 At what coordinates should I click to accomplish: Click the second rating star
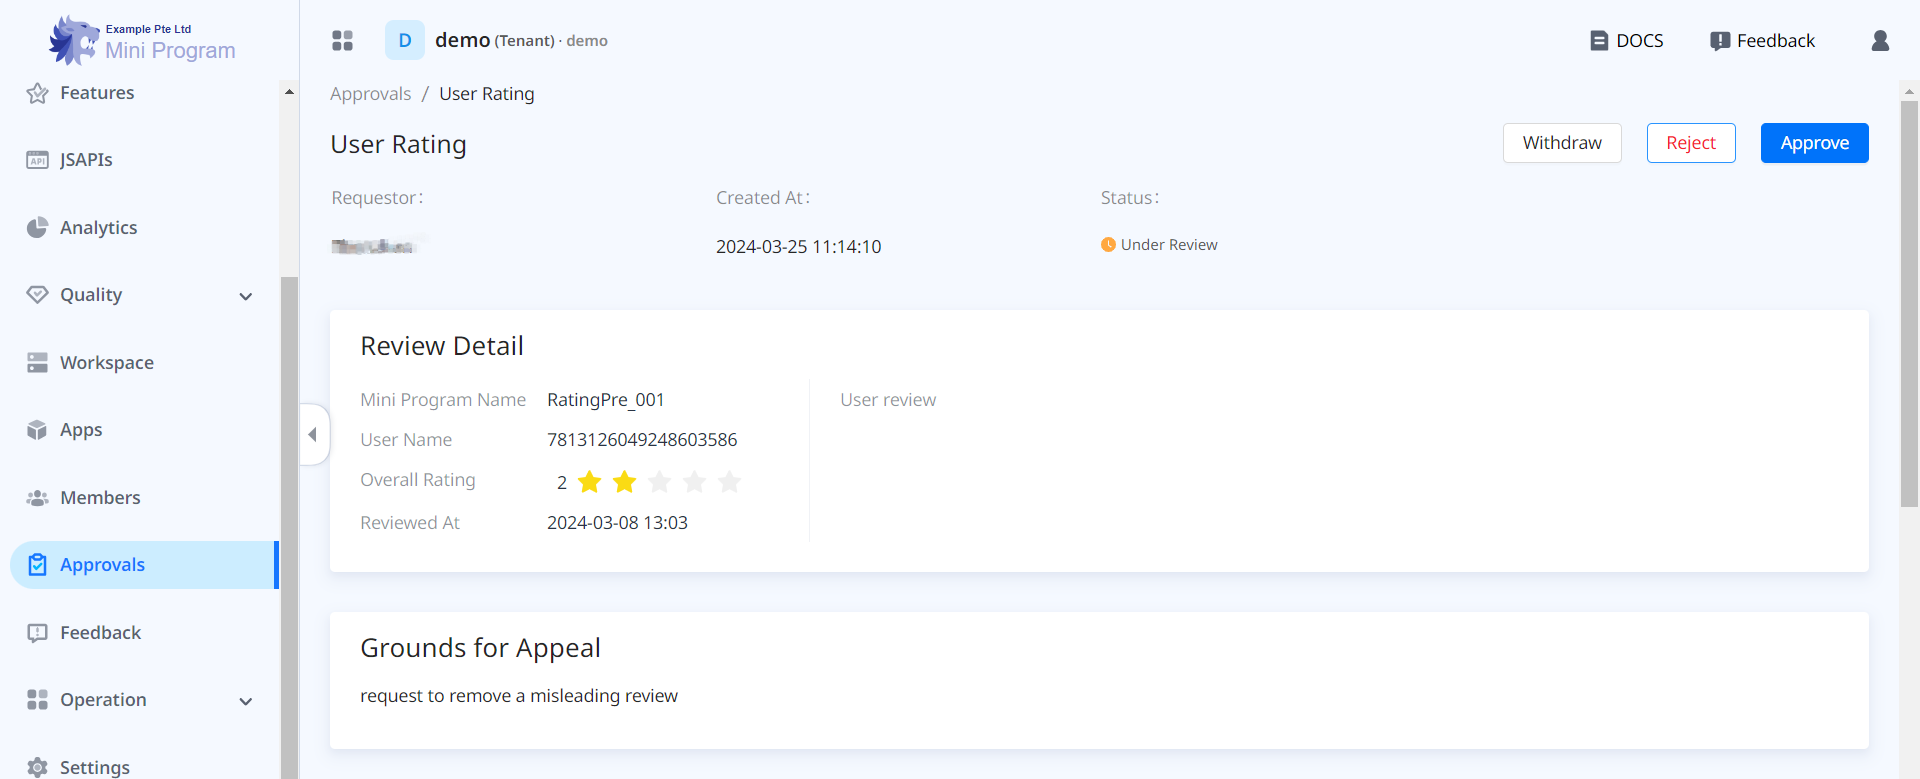click(x=625, y=482)
